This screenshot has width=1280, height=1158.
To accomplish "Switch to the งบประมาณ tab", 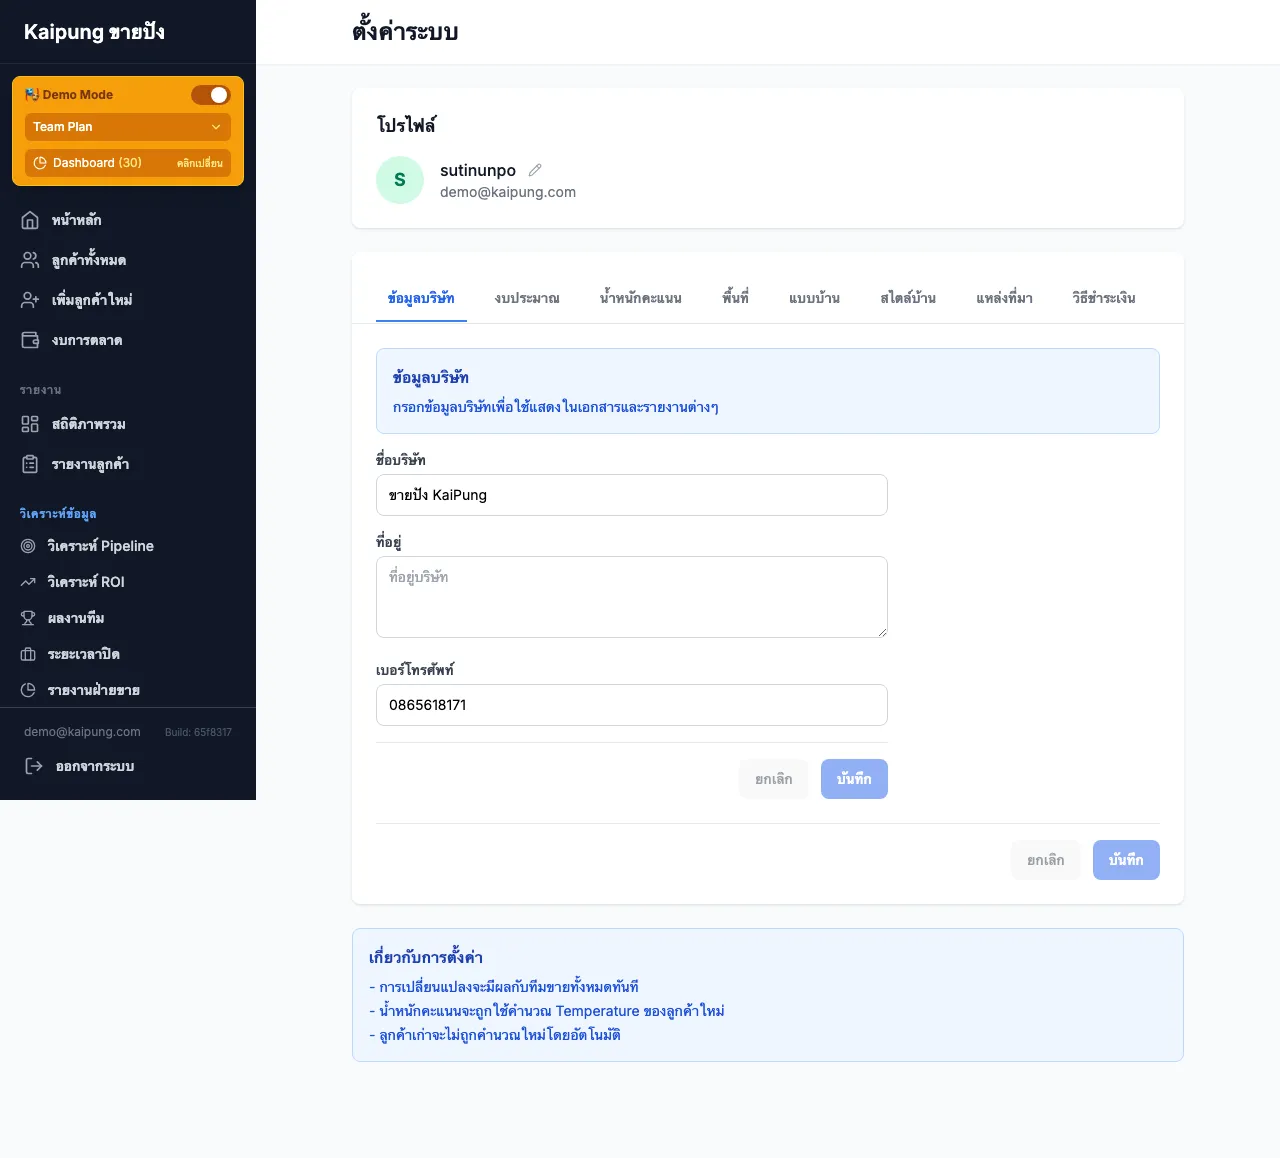I will [x=527, y=298].
